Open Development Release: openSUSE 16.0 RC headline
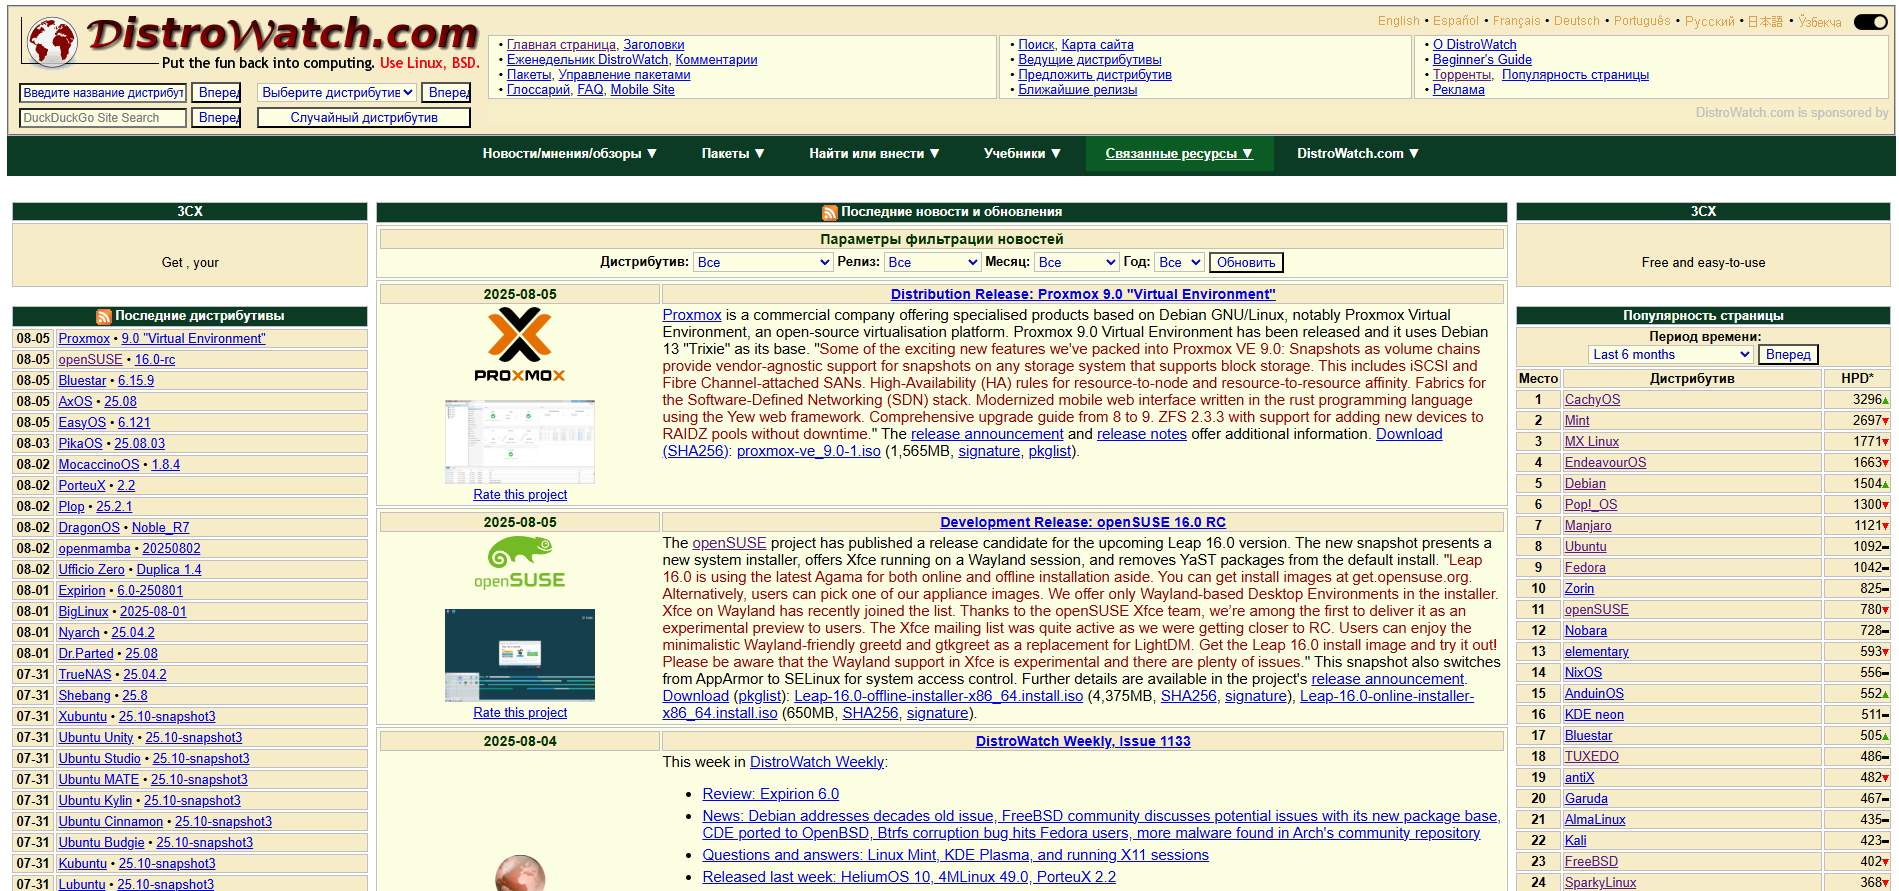Screen dimensions: 1899x891 [1083, 522]
